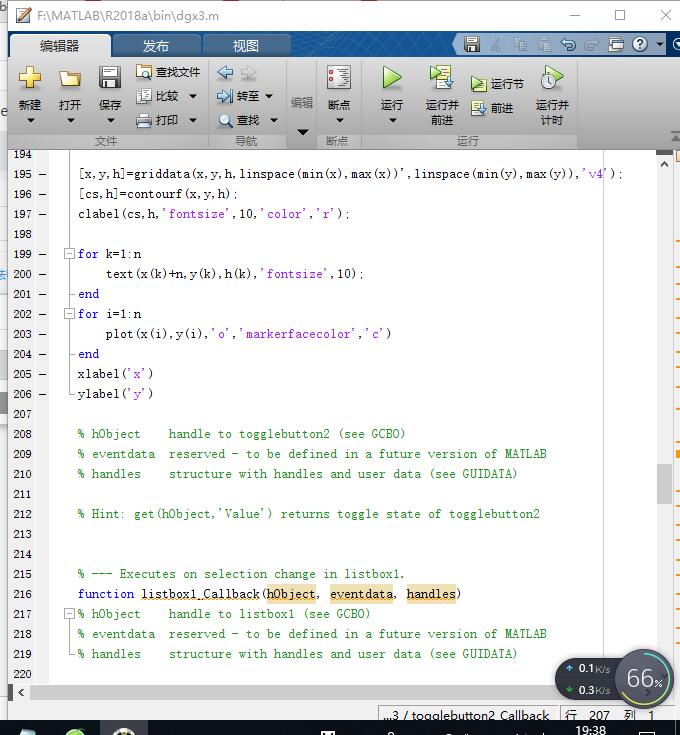Set breakpoint on line 200 dash
Viewport: 680px width, 735px height.
[43, 274]
